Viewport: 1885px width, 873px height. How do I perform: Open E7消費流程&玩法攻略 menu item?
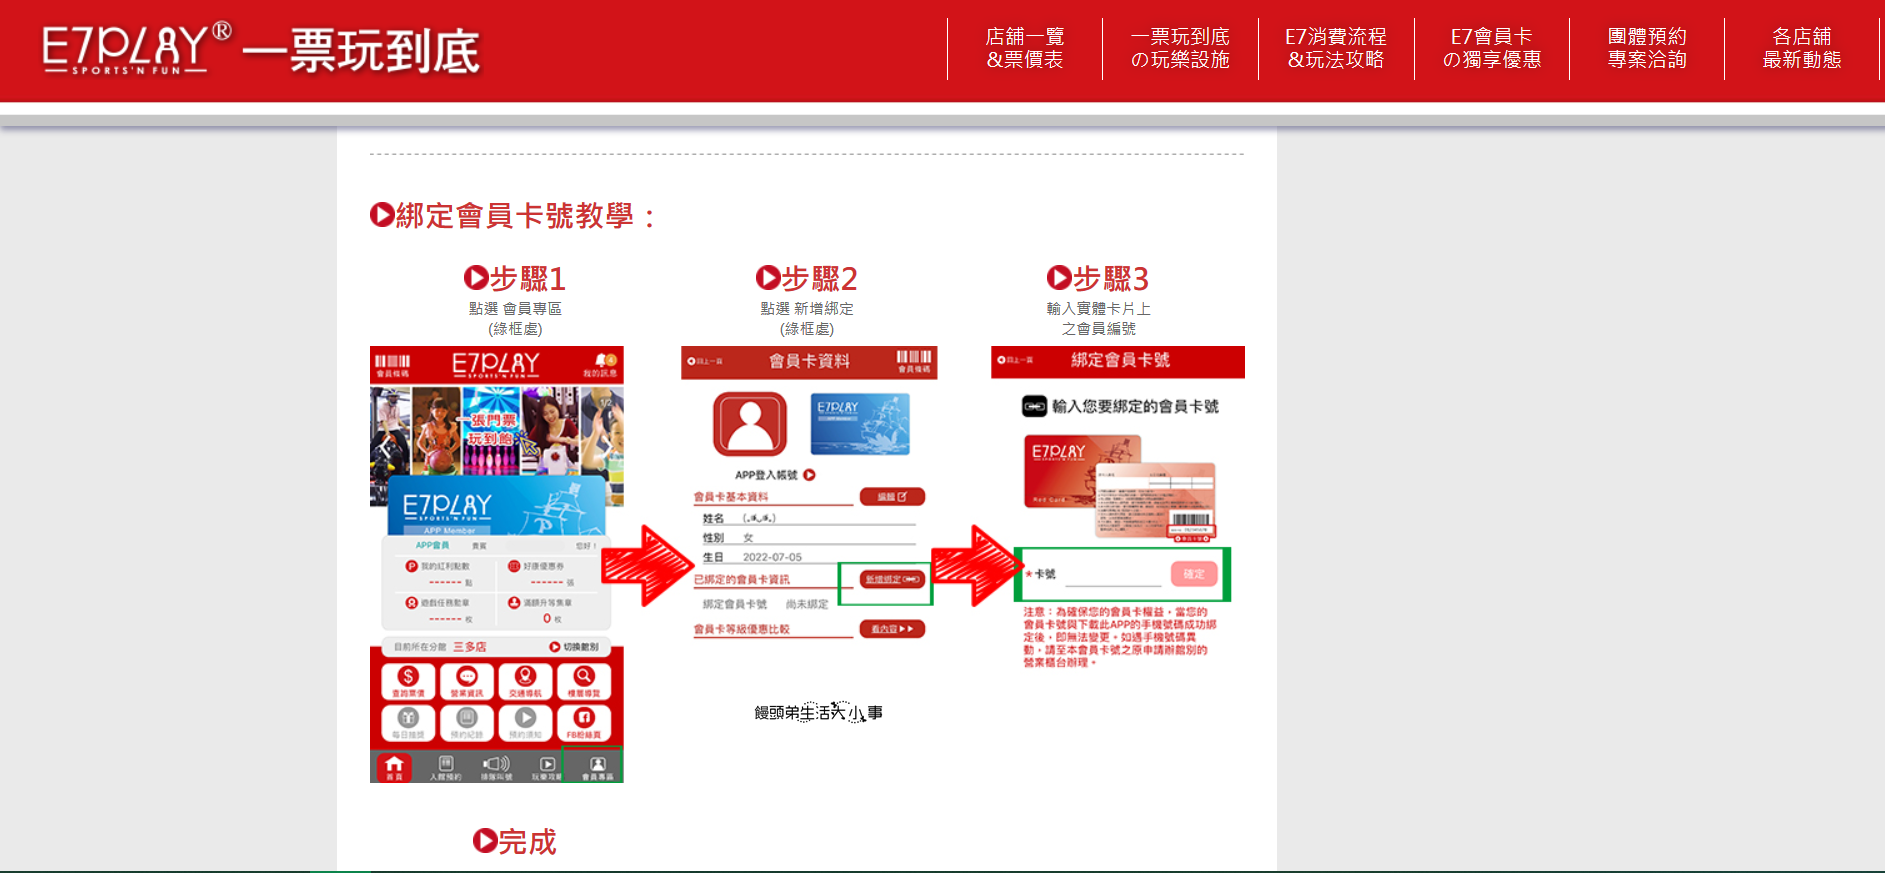(x=1336, y=48)
